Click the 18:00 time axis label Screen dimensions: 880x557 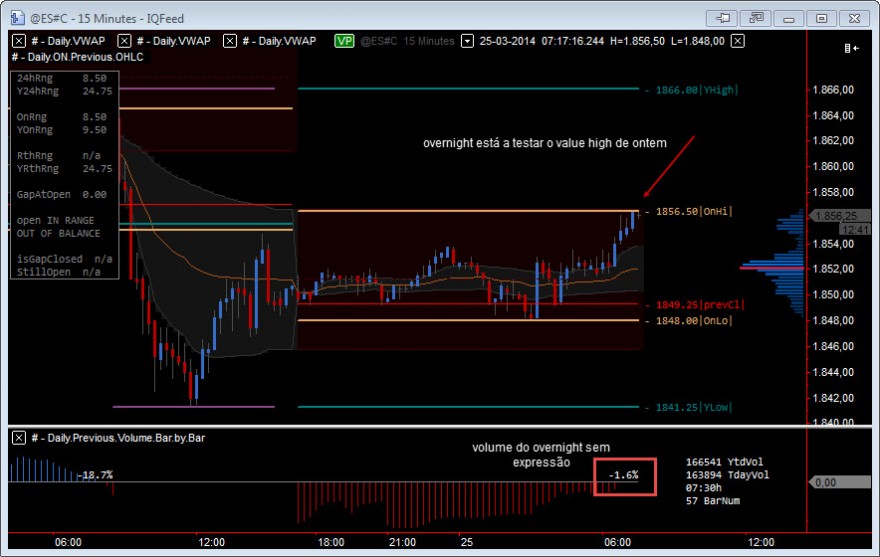point(331,542)
